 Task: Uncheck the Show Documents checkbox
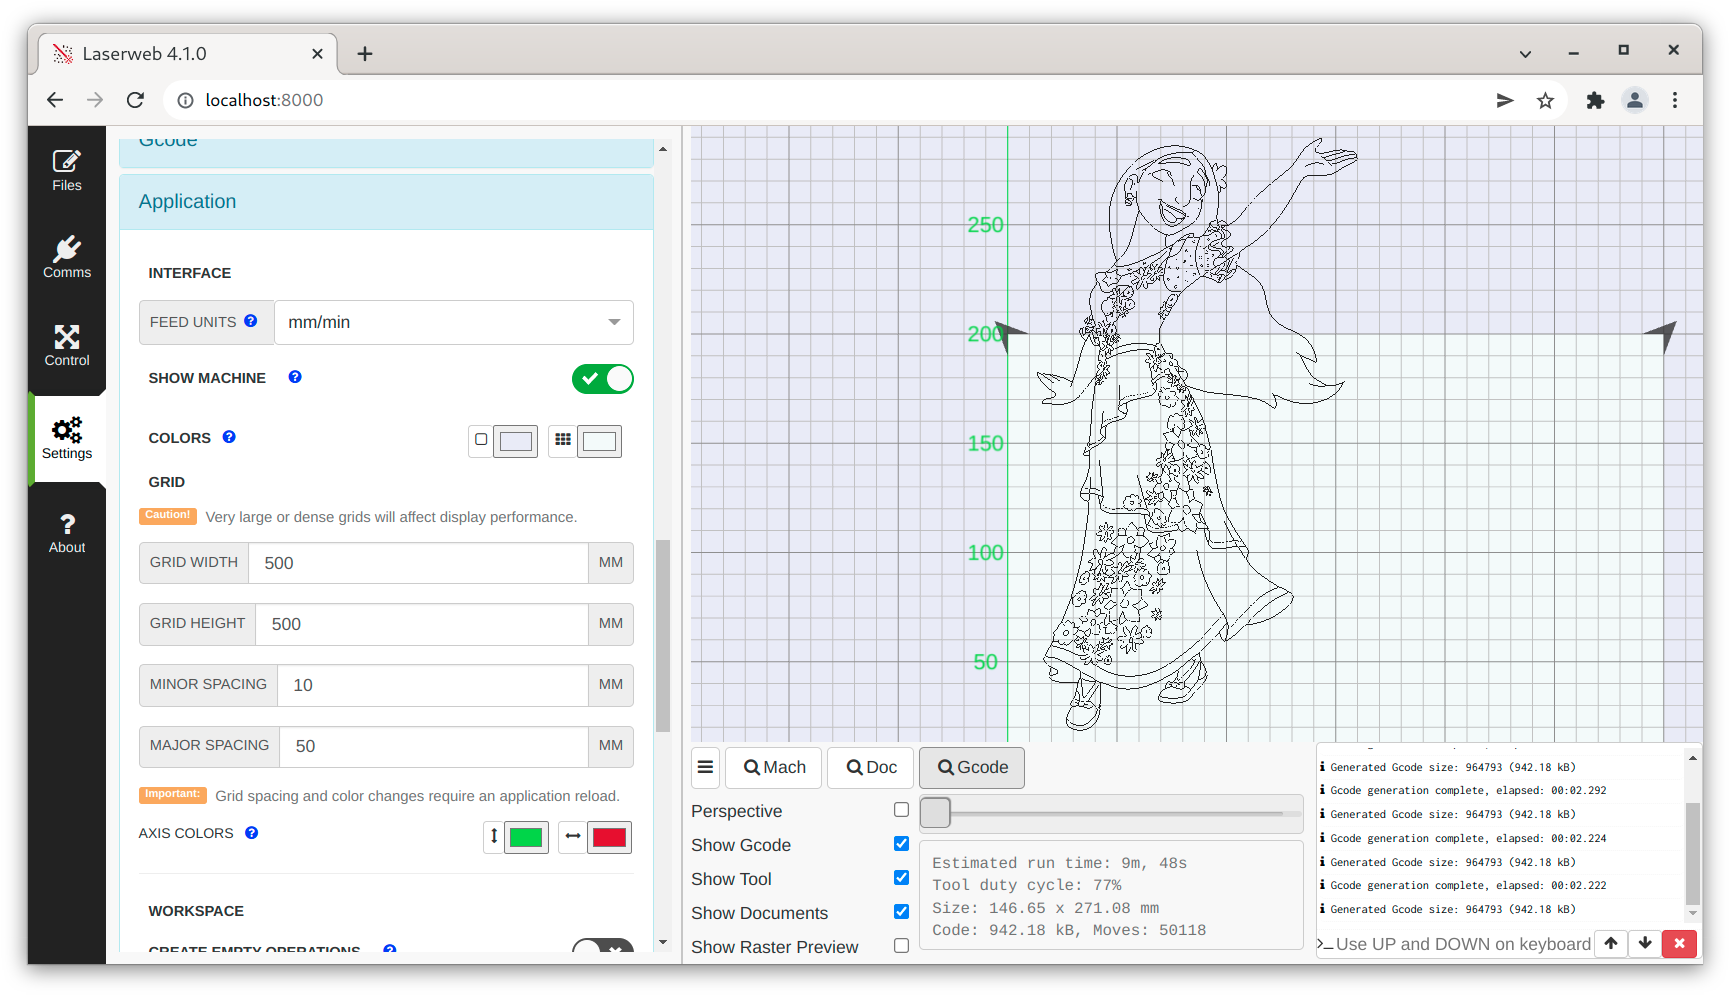pyautogui.click(x=901, y=912)
